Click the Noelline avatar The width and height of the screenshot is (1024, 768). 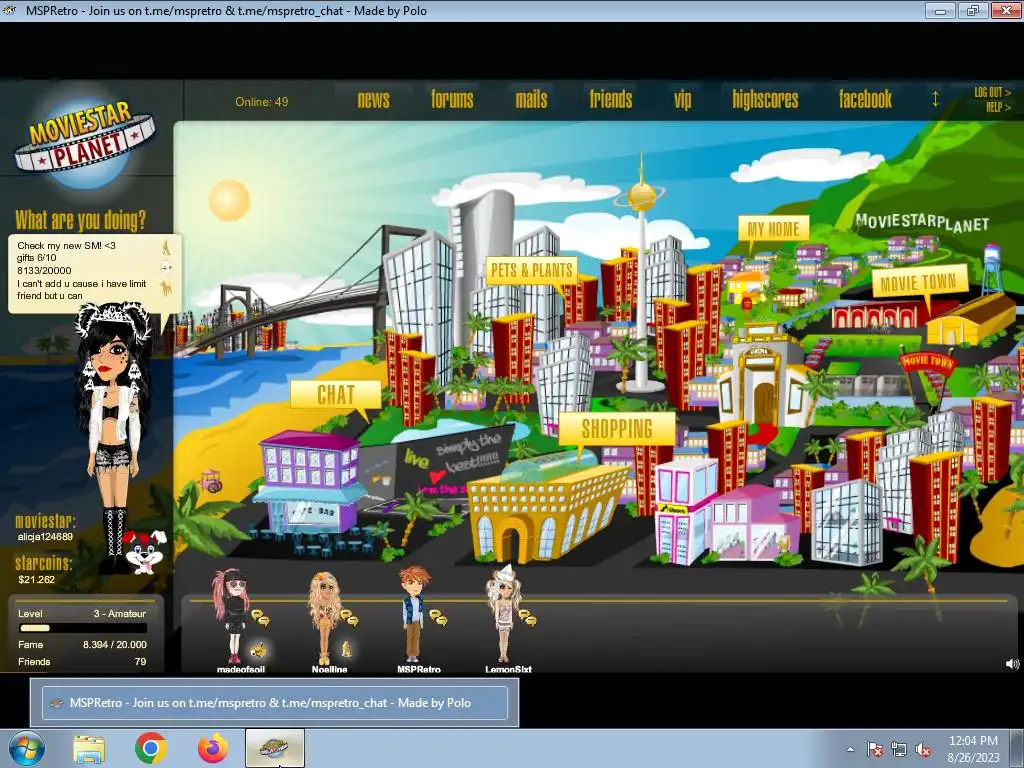pyautogui.click(x=324, y=618)
